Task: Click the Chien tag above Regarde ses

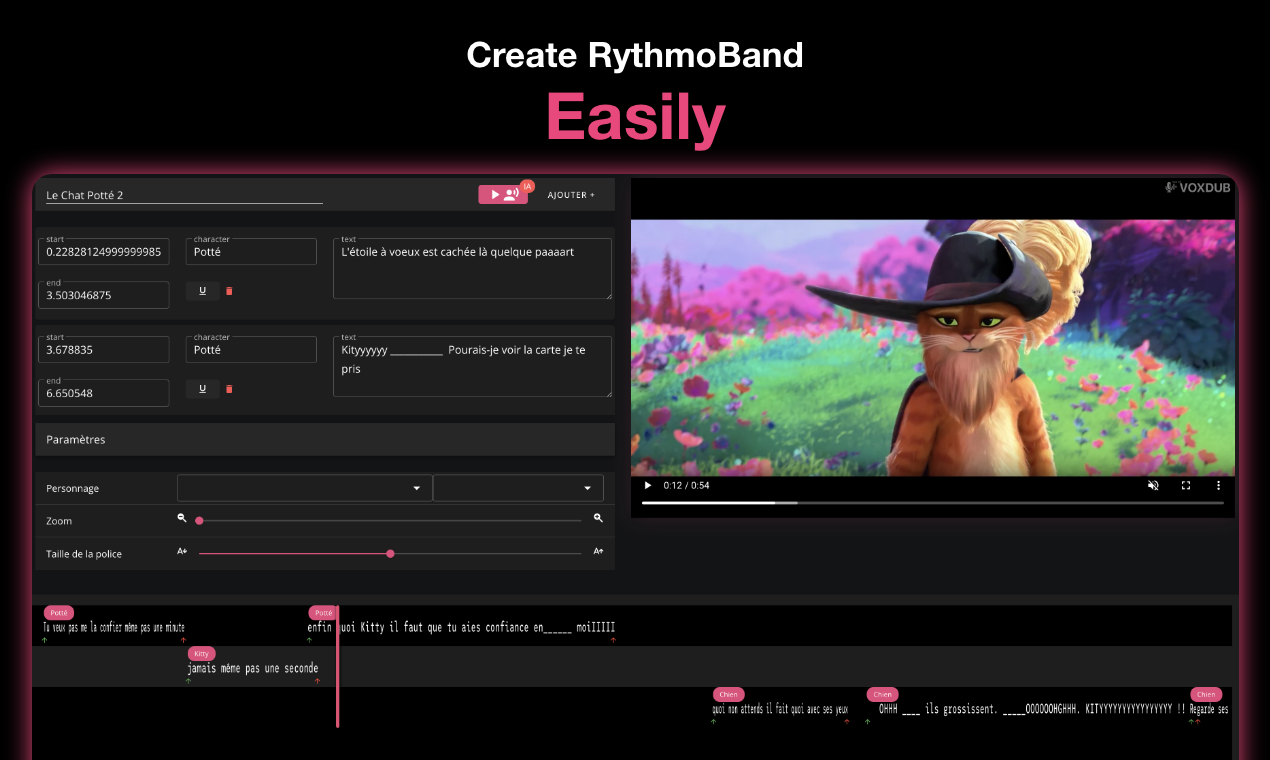Action: (1206, 694)
